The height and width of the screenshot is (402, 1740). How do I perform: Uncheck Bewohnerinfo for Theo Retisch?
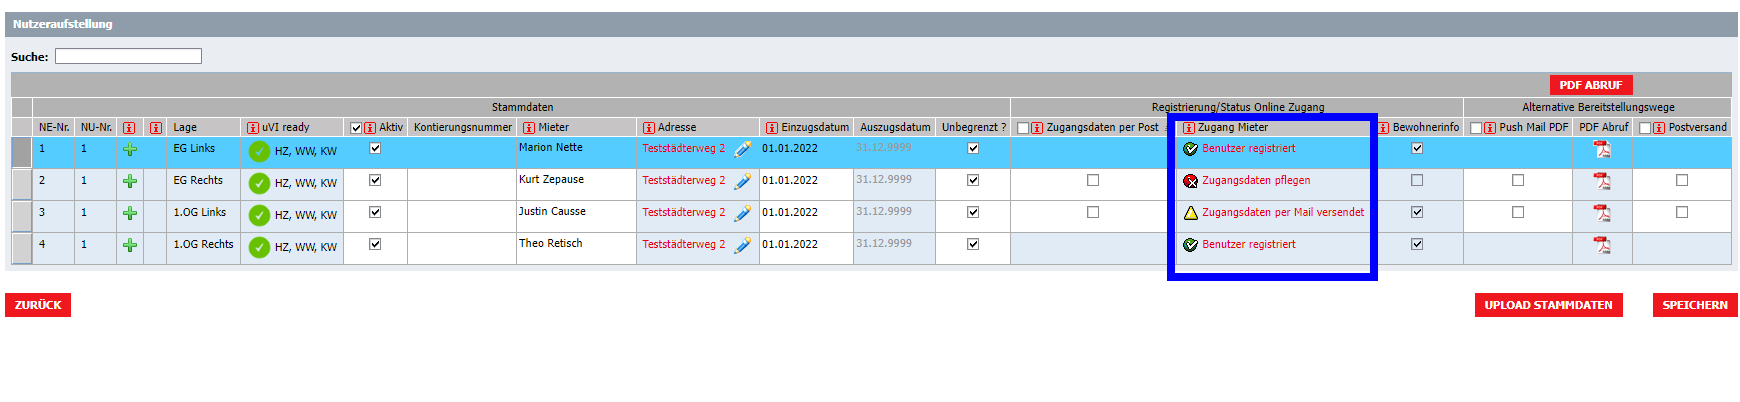tap(1417, 244)
